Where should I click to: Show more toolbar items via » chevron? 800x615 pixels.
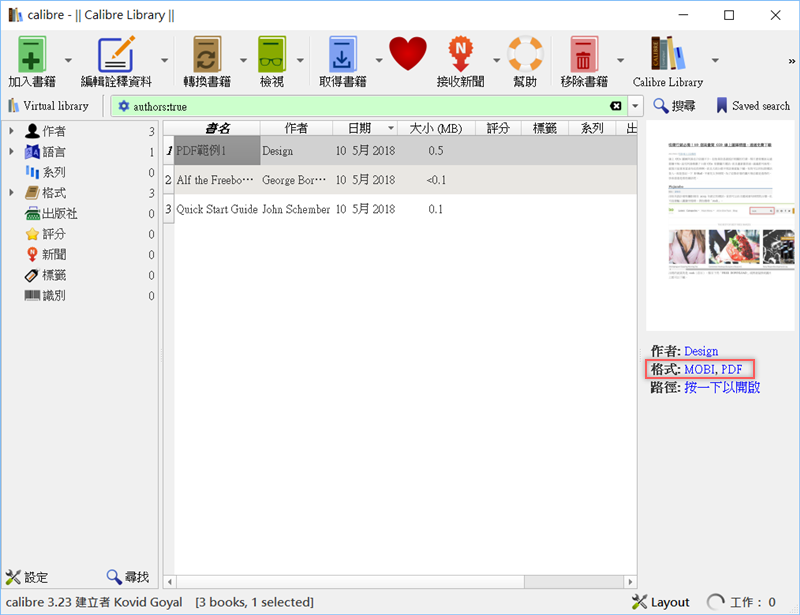pyautogui.click(x=791, y=61)
